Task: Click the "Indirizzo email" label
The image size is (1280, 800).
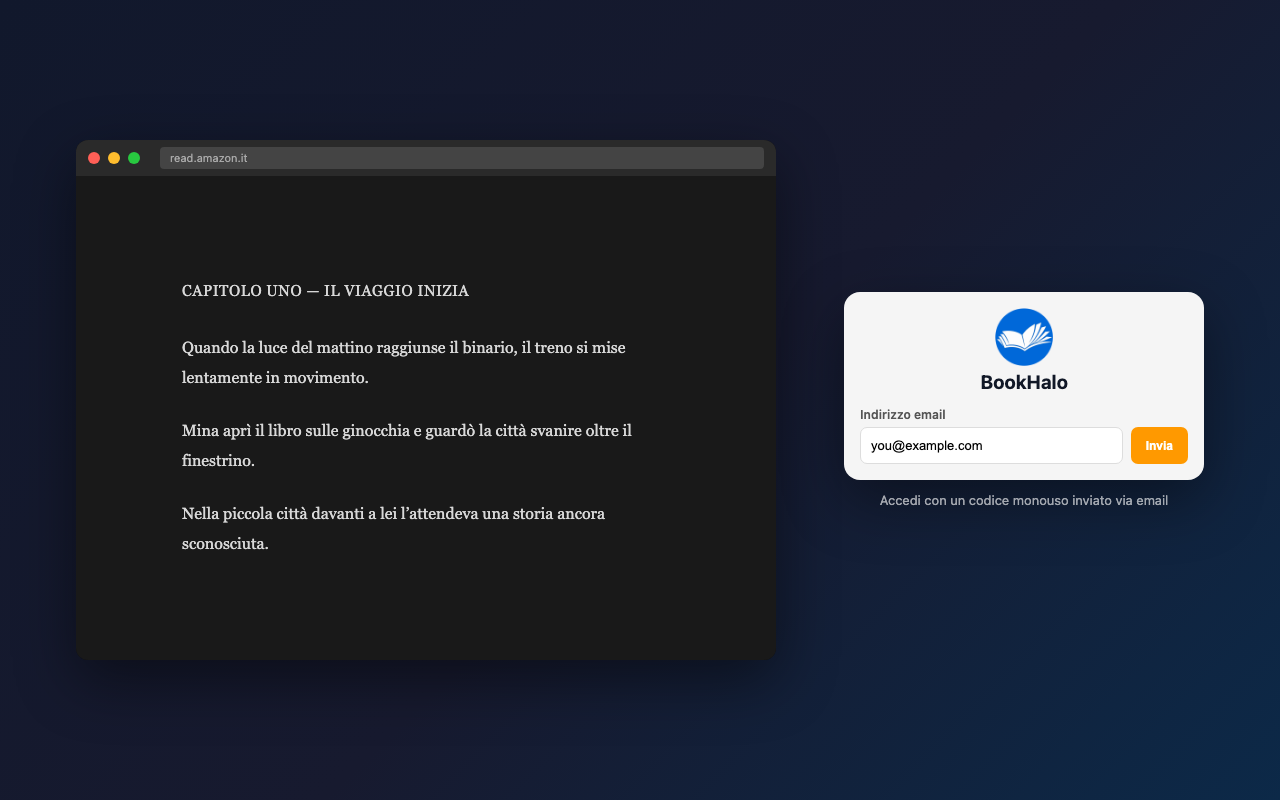Action: pos(903,415)
